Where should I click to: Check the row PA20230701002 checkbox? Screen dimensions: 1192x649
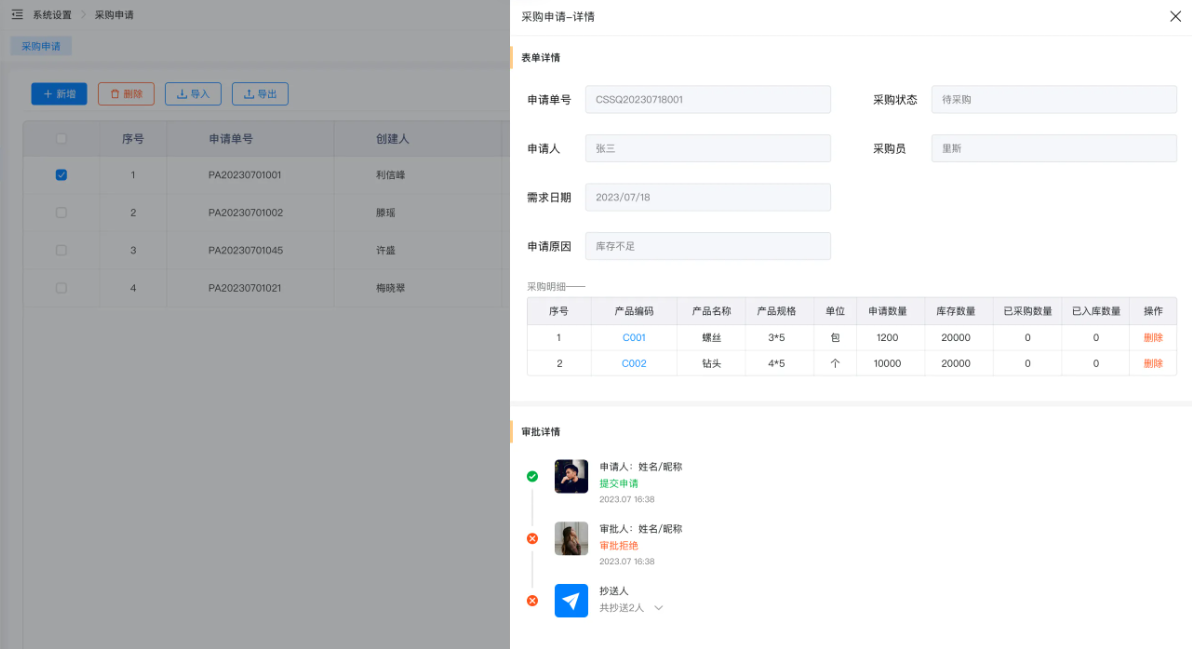[x=62, y=213]
